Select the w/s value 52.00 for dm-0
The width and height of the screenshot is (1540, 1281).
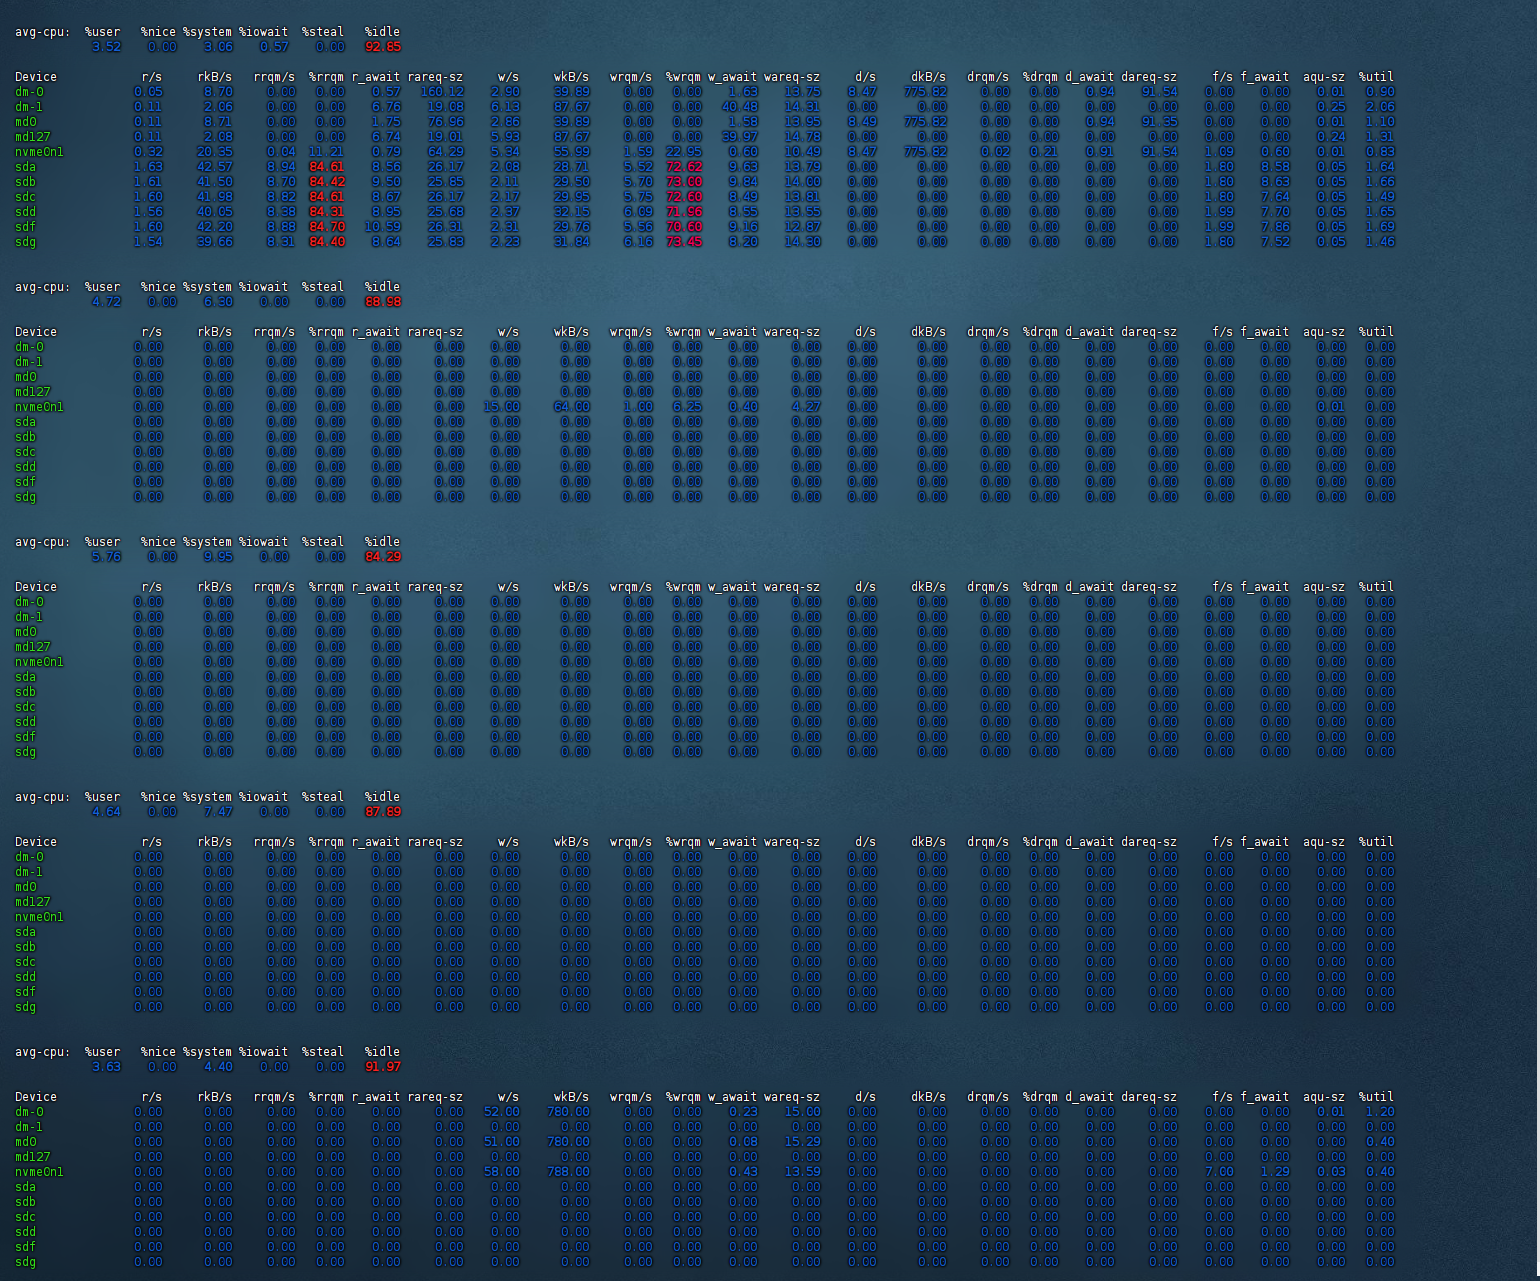click(x=502, y=1112)
